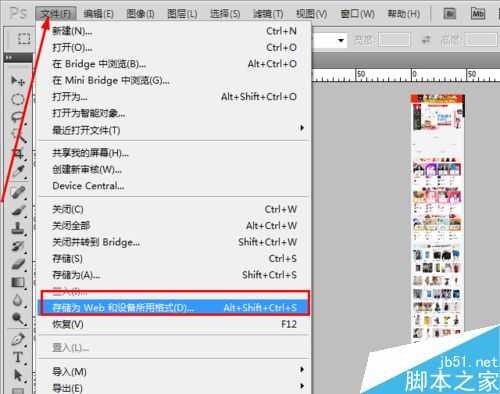Select the Elliptical Marquee tool
Viewport: 500px width, 394px height.
[x=18, y=99]
